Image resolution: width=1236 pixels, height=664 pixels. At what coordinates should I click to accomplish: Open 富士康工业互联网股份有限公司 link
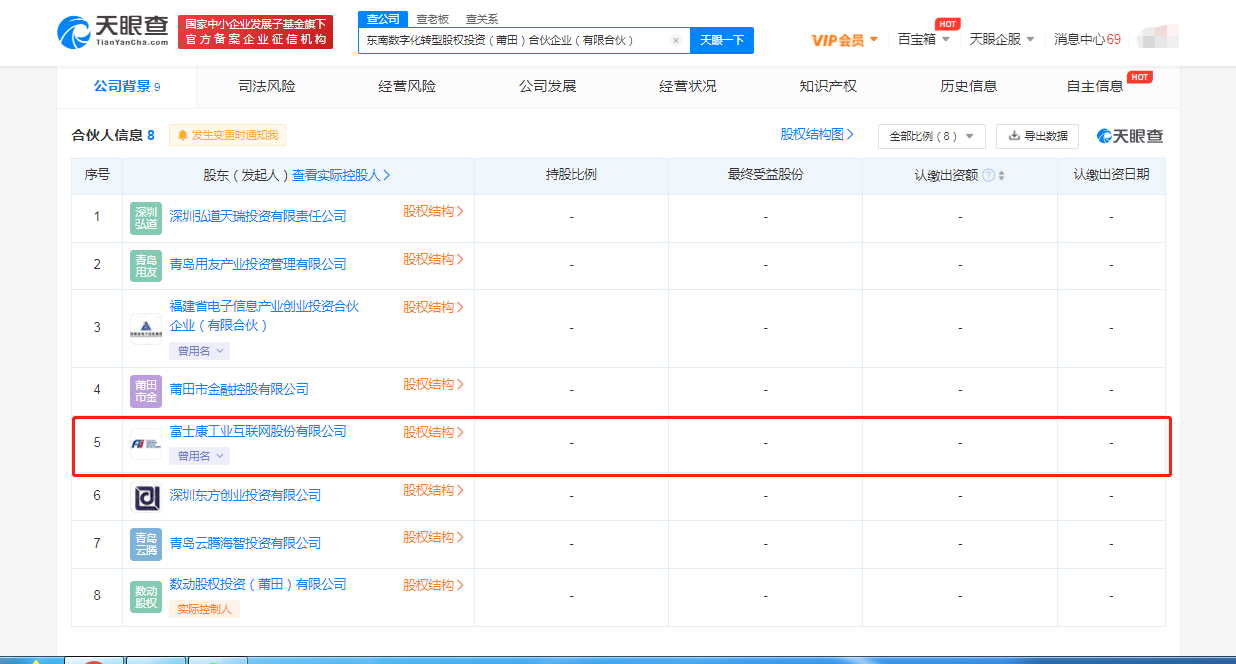[258, 431]
